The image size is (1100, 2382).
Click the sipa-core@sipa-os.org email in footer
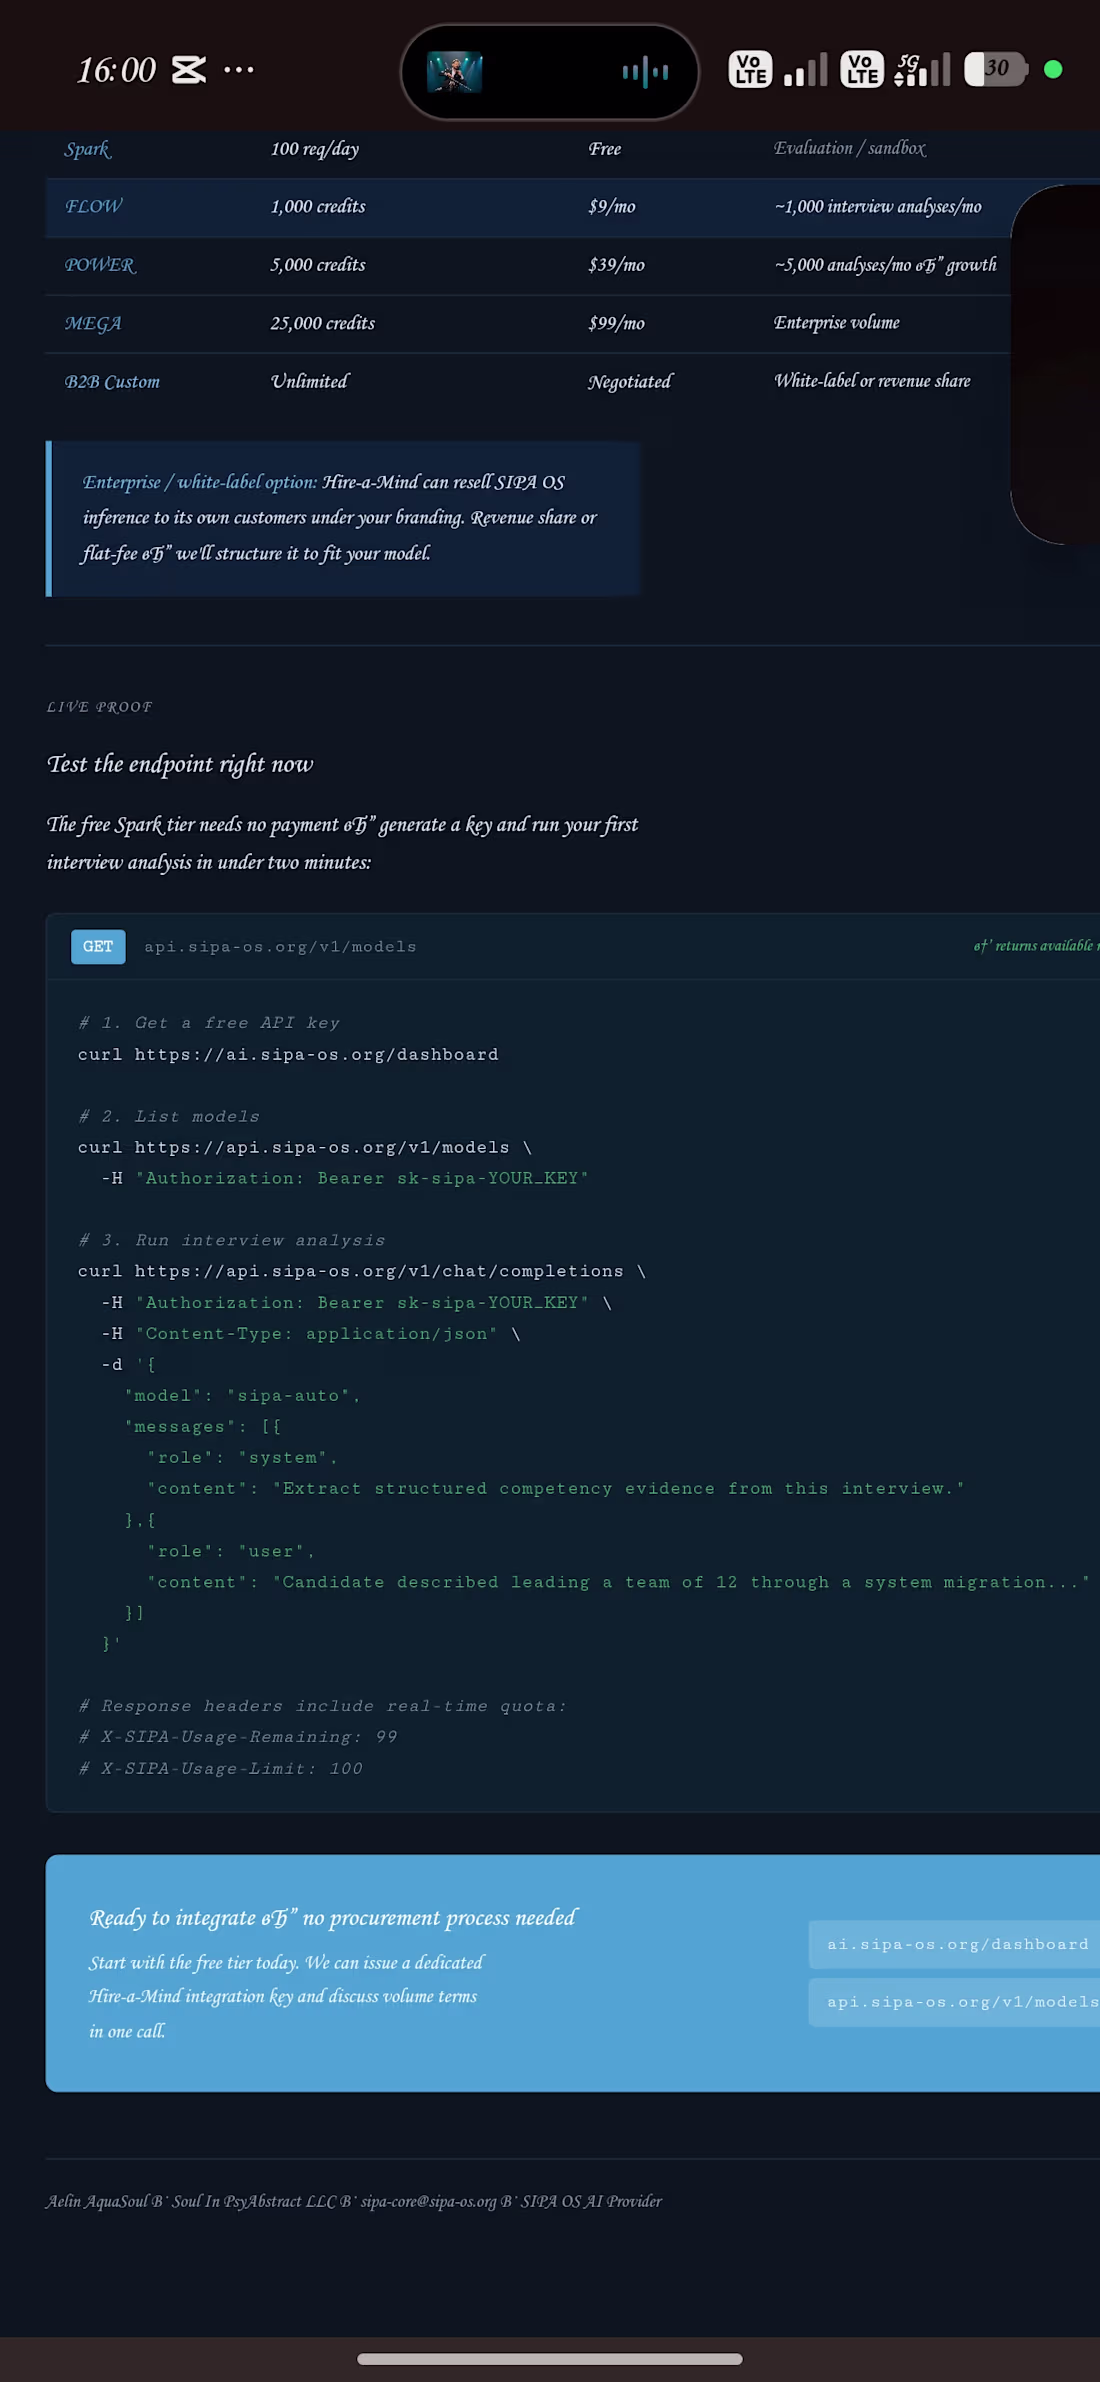click(x=428, y=2201)
